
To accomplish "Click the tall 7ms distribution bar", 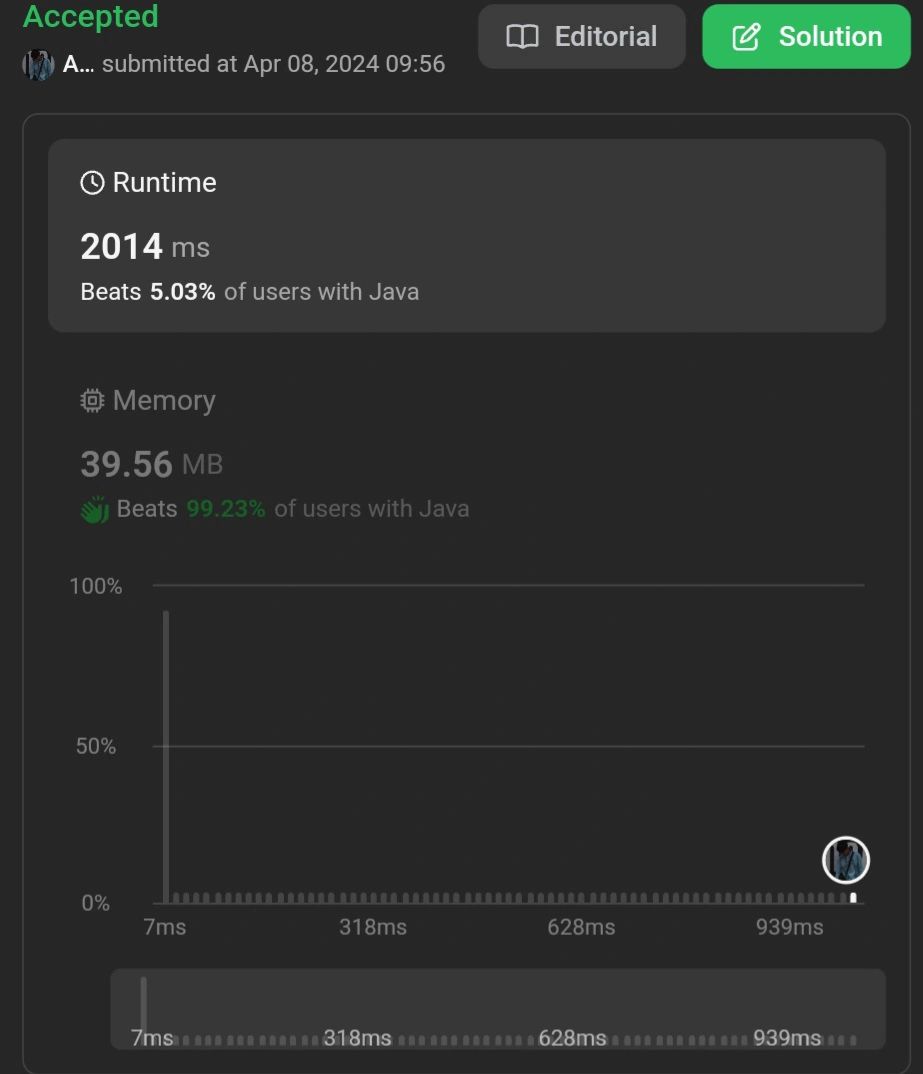I will pyautogui.click(x=166, y=756).
